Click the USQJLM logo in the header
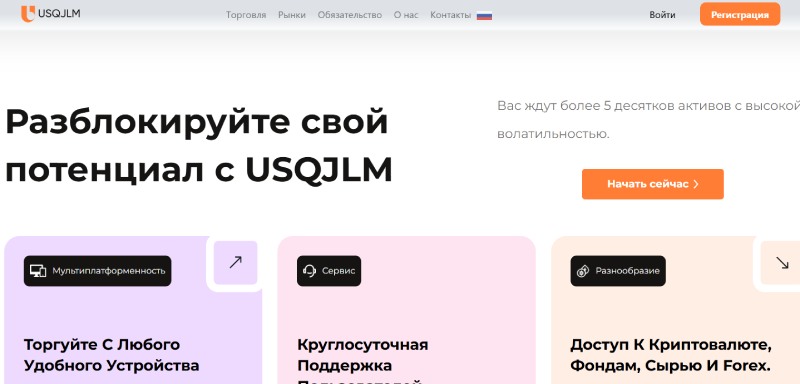The width and height of the screenshot is (800, 384). [51, 14]
